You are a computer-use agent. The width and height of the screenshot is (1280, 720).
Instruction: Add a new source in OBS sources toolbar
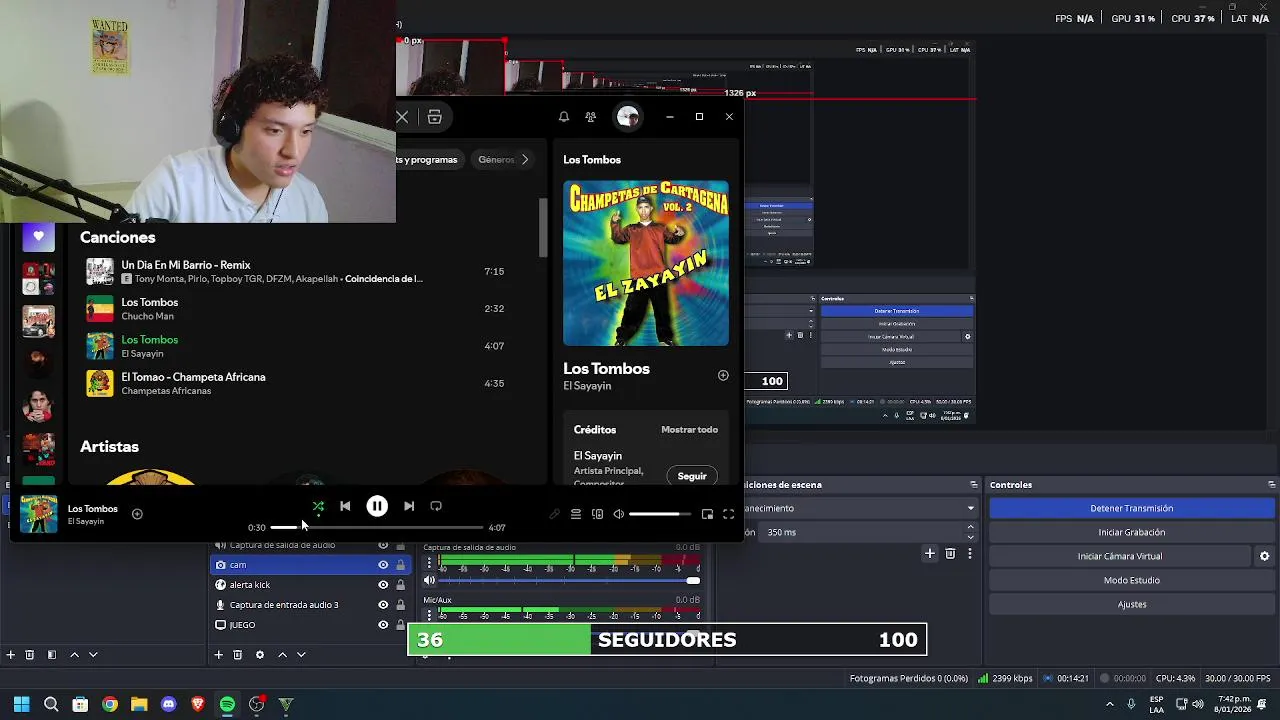(218, 655)
